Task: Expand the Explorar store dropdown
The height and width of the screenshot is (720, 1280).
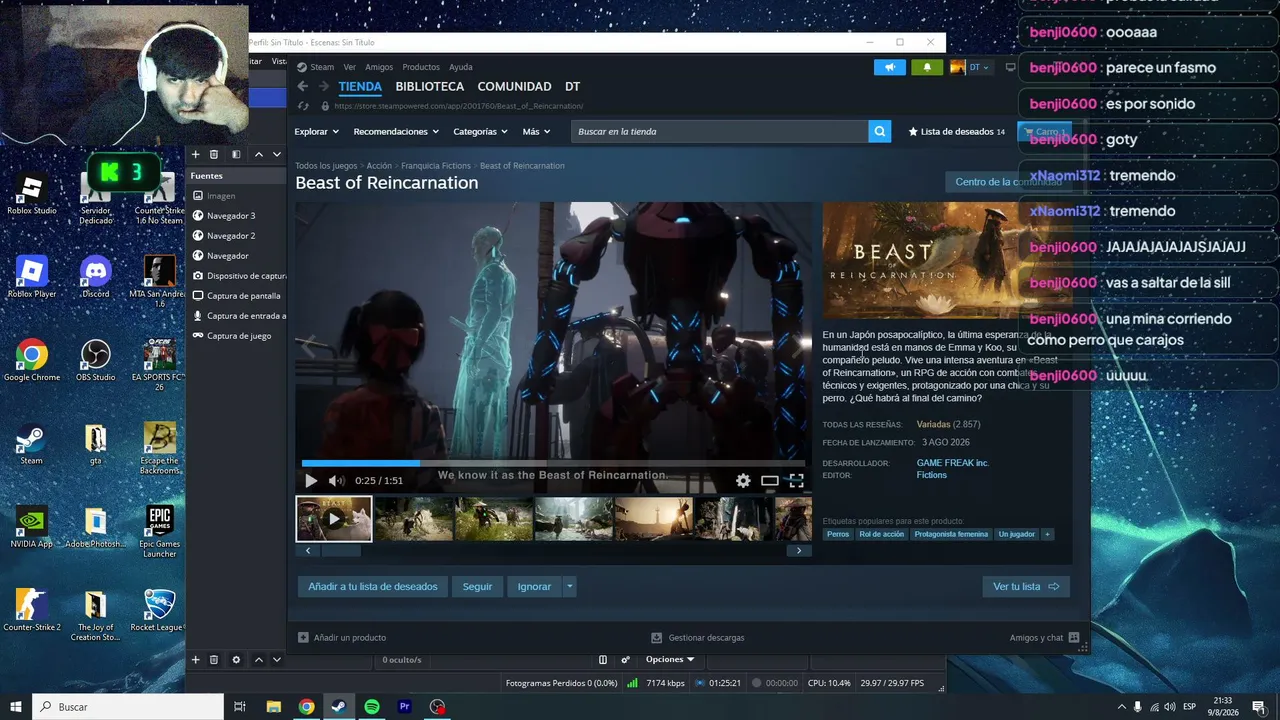Action: coord(317,131)
